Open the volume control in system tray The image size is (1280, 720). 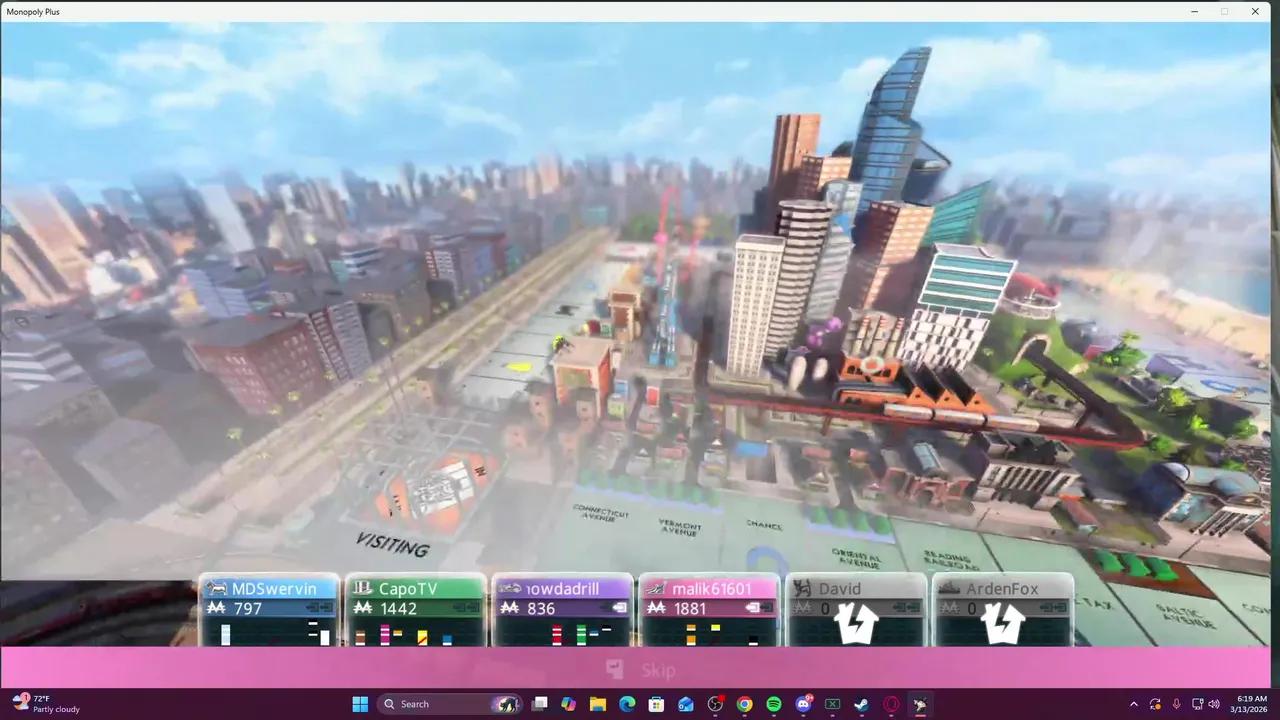[x=1214, y=704]
